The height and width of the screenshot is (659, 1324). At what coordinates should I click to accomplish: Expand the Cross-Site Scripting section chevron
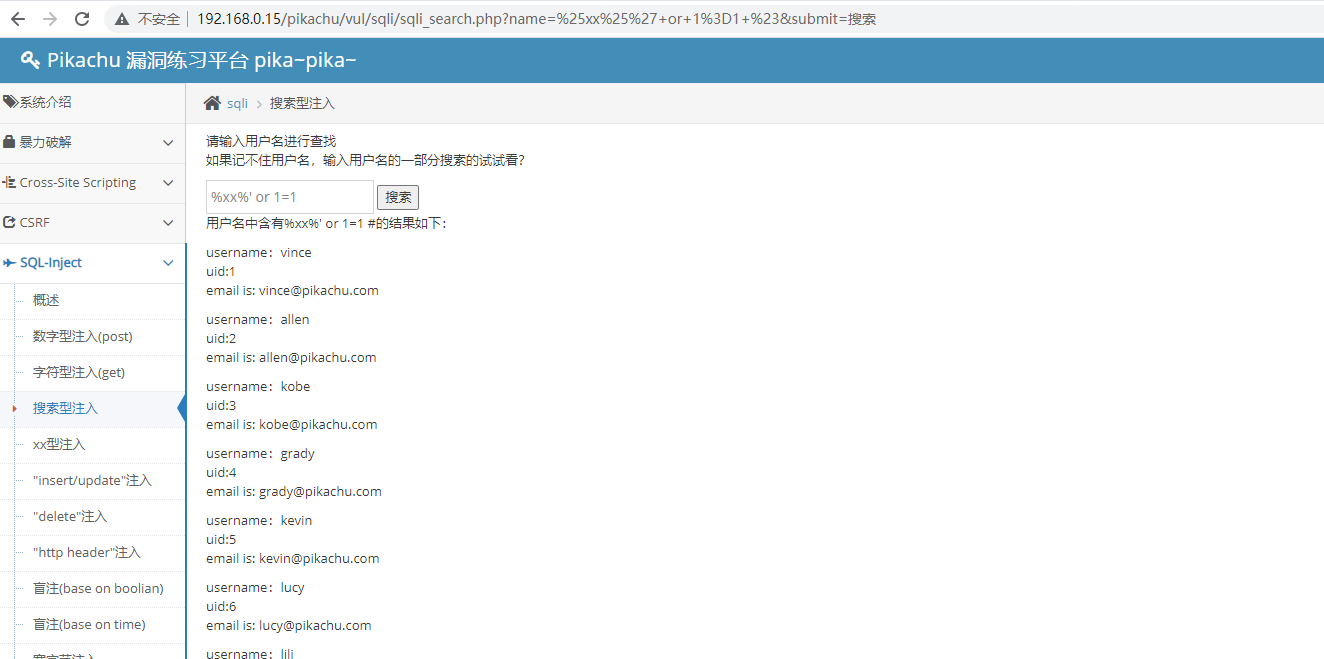(168, 183)
